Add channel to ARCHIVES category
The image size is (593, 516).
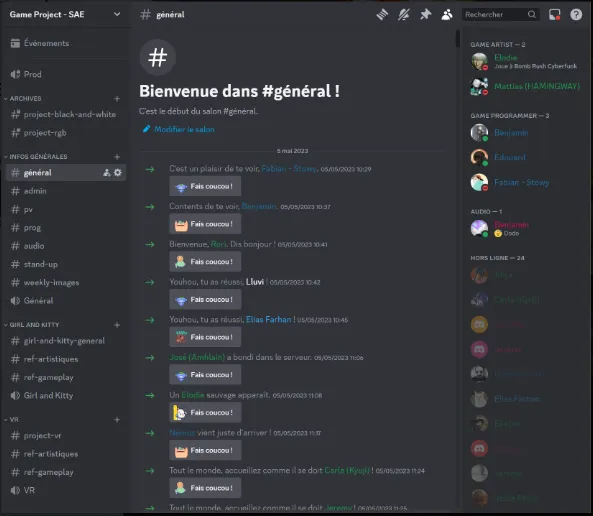pos(117,98)
